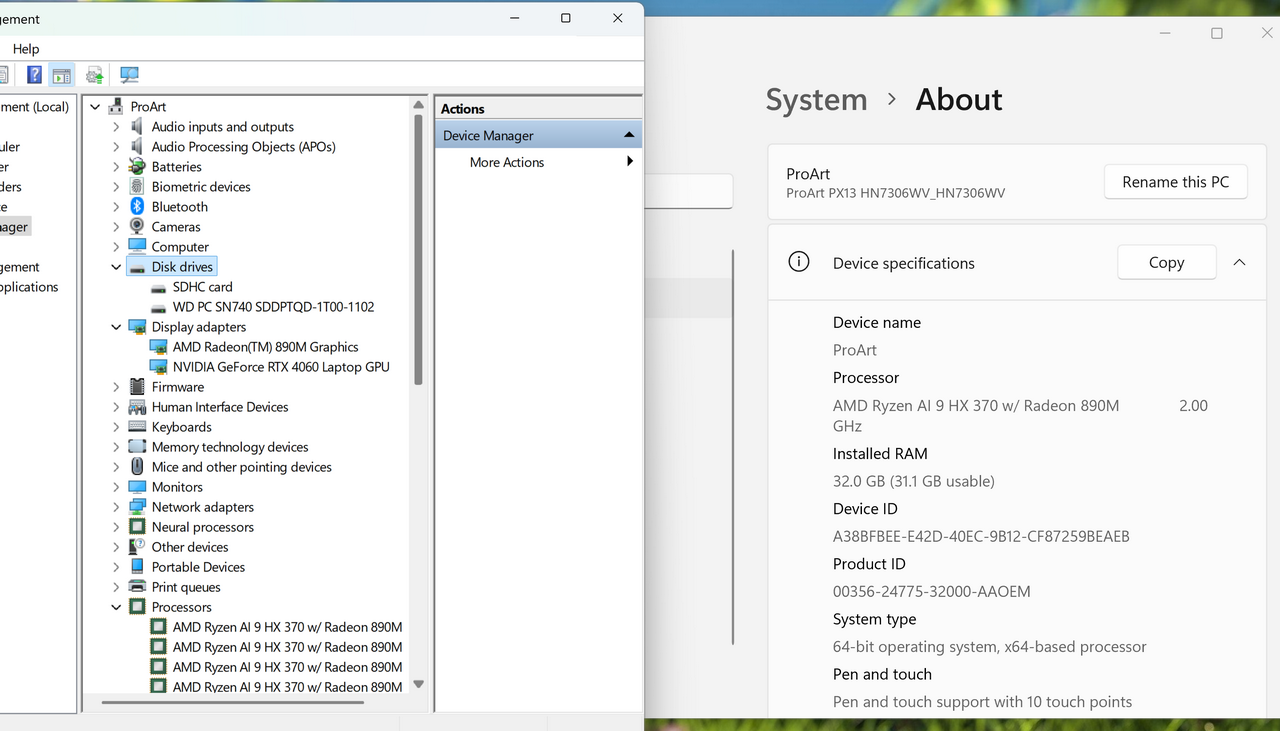Click the ProArt PX13 model name text

point(895,193)
